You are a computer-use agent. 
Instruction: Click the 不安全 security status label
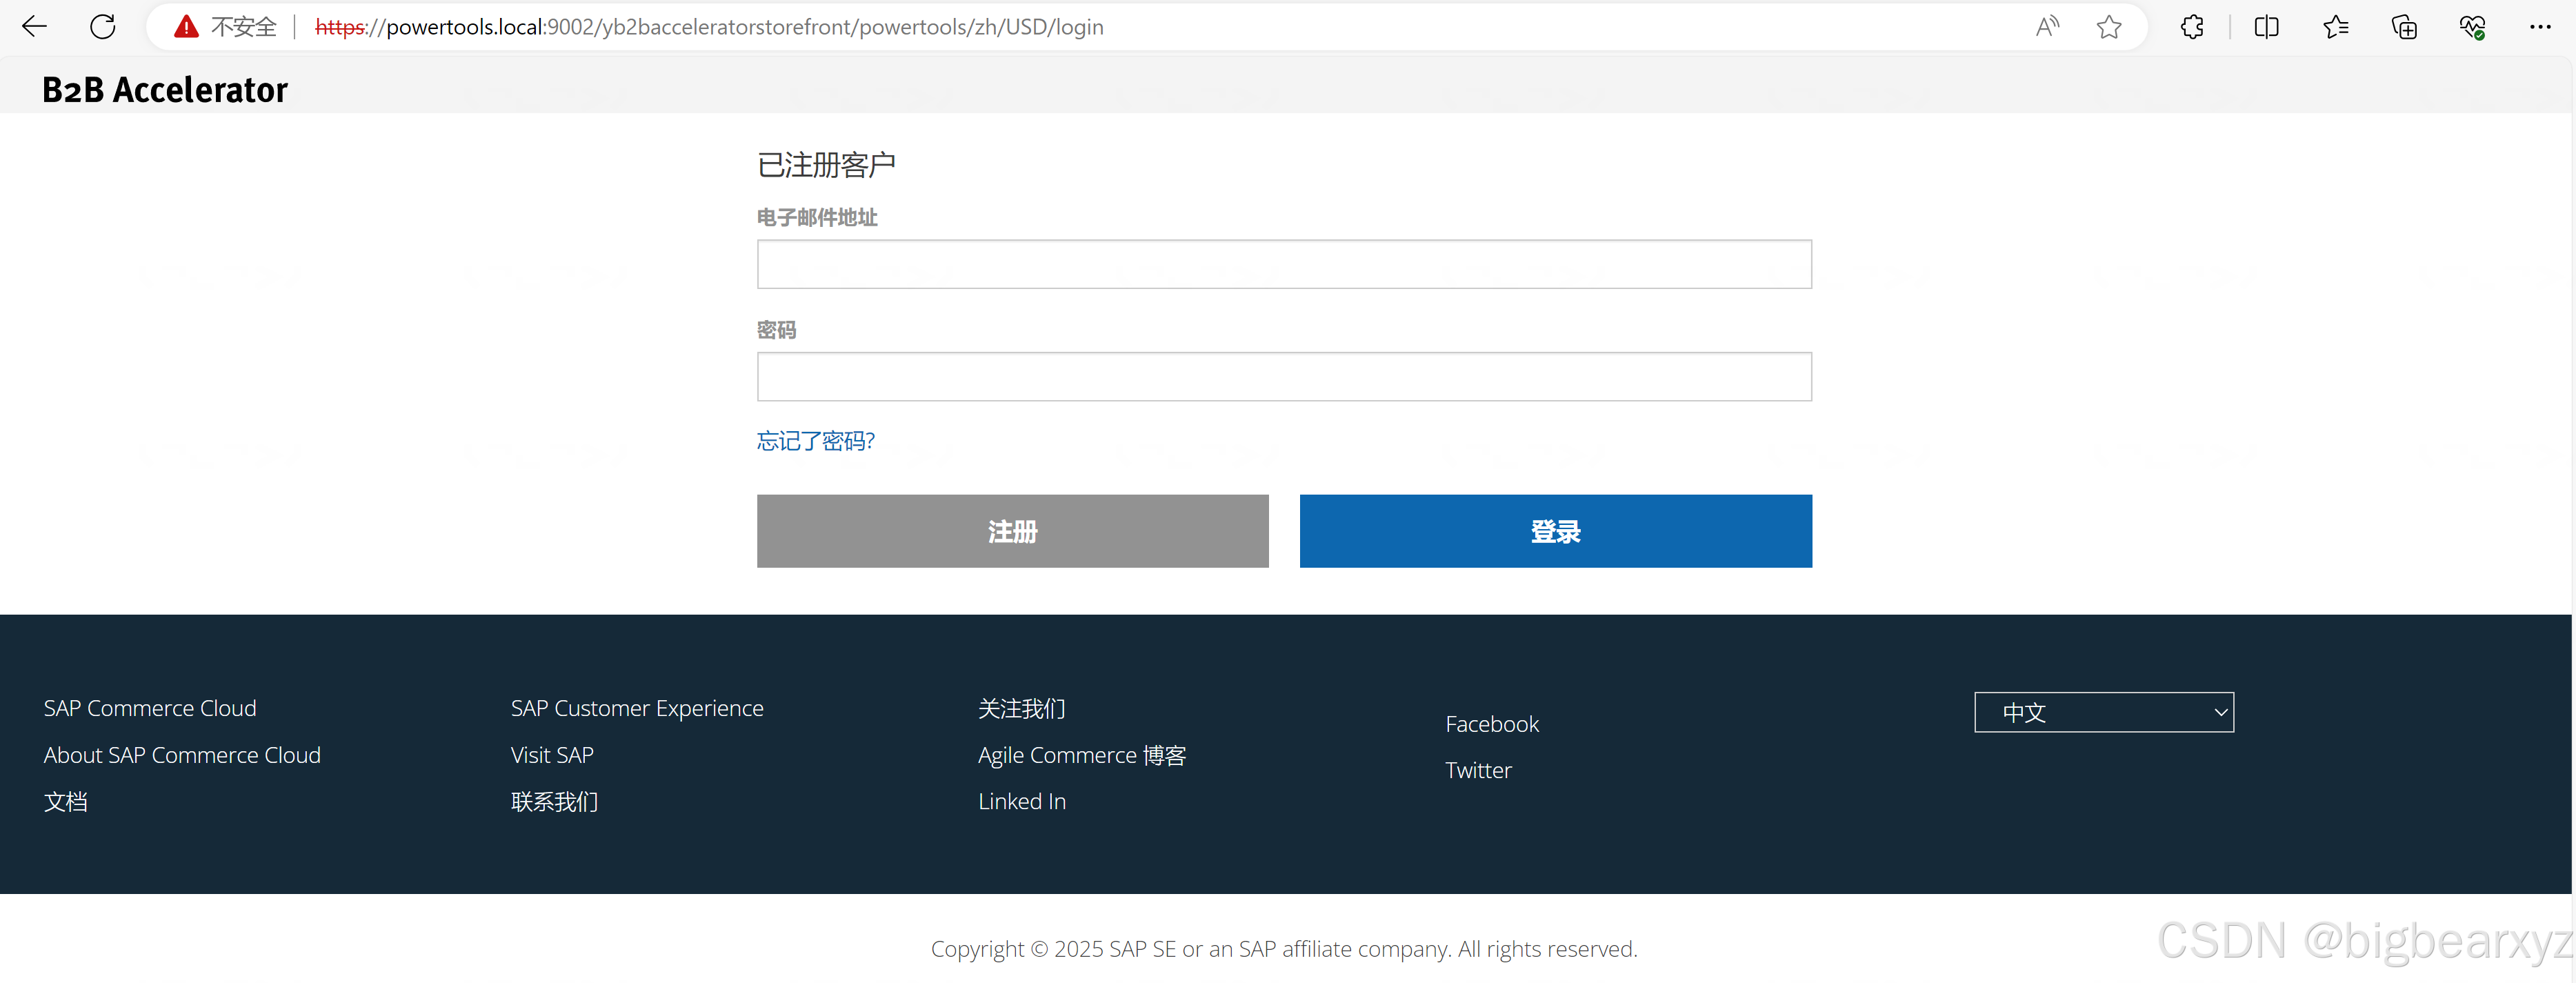(x=244, y=27)
